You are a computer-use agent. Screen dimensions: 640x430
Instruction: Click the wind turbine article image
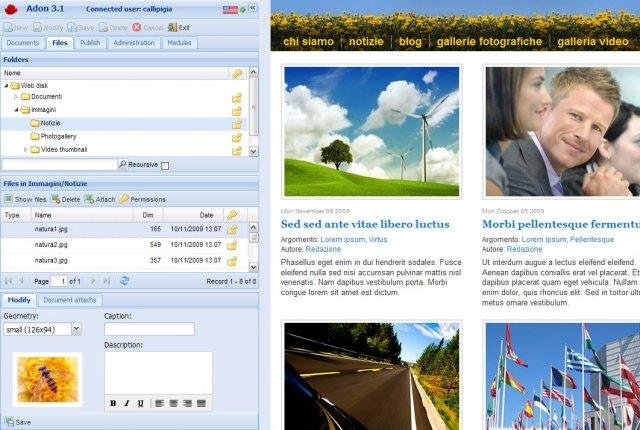(371, 131)
